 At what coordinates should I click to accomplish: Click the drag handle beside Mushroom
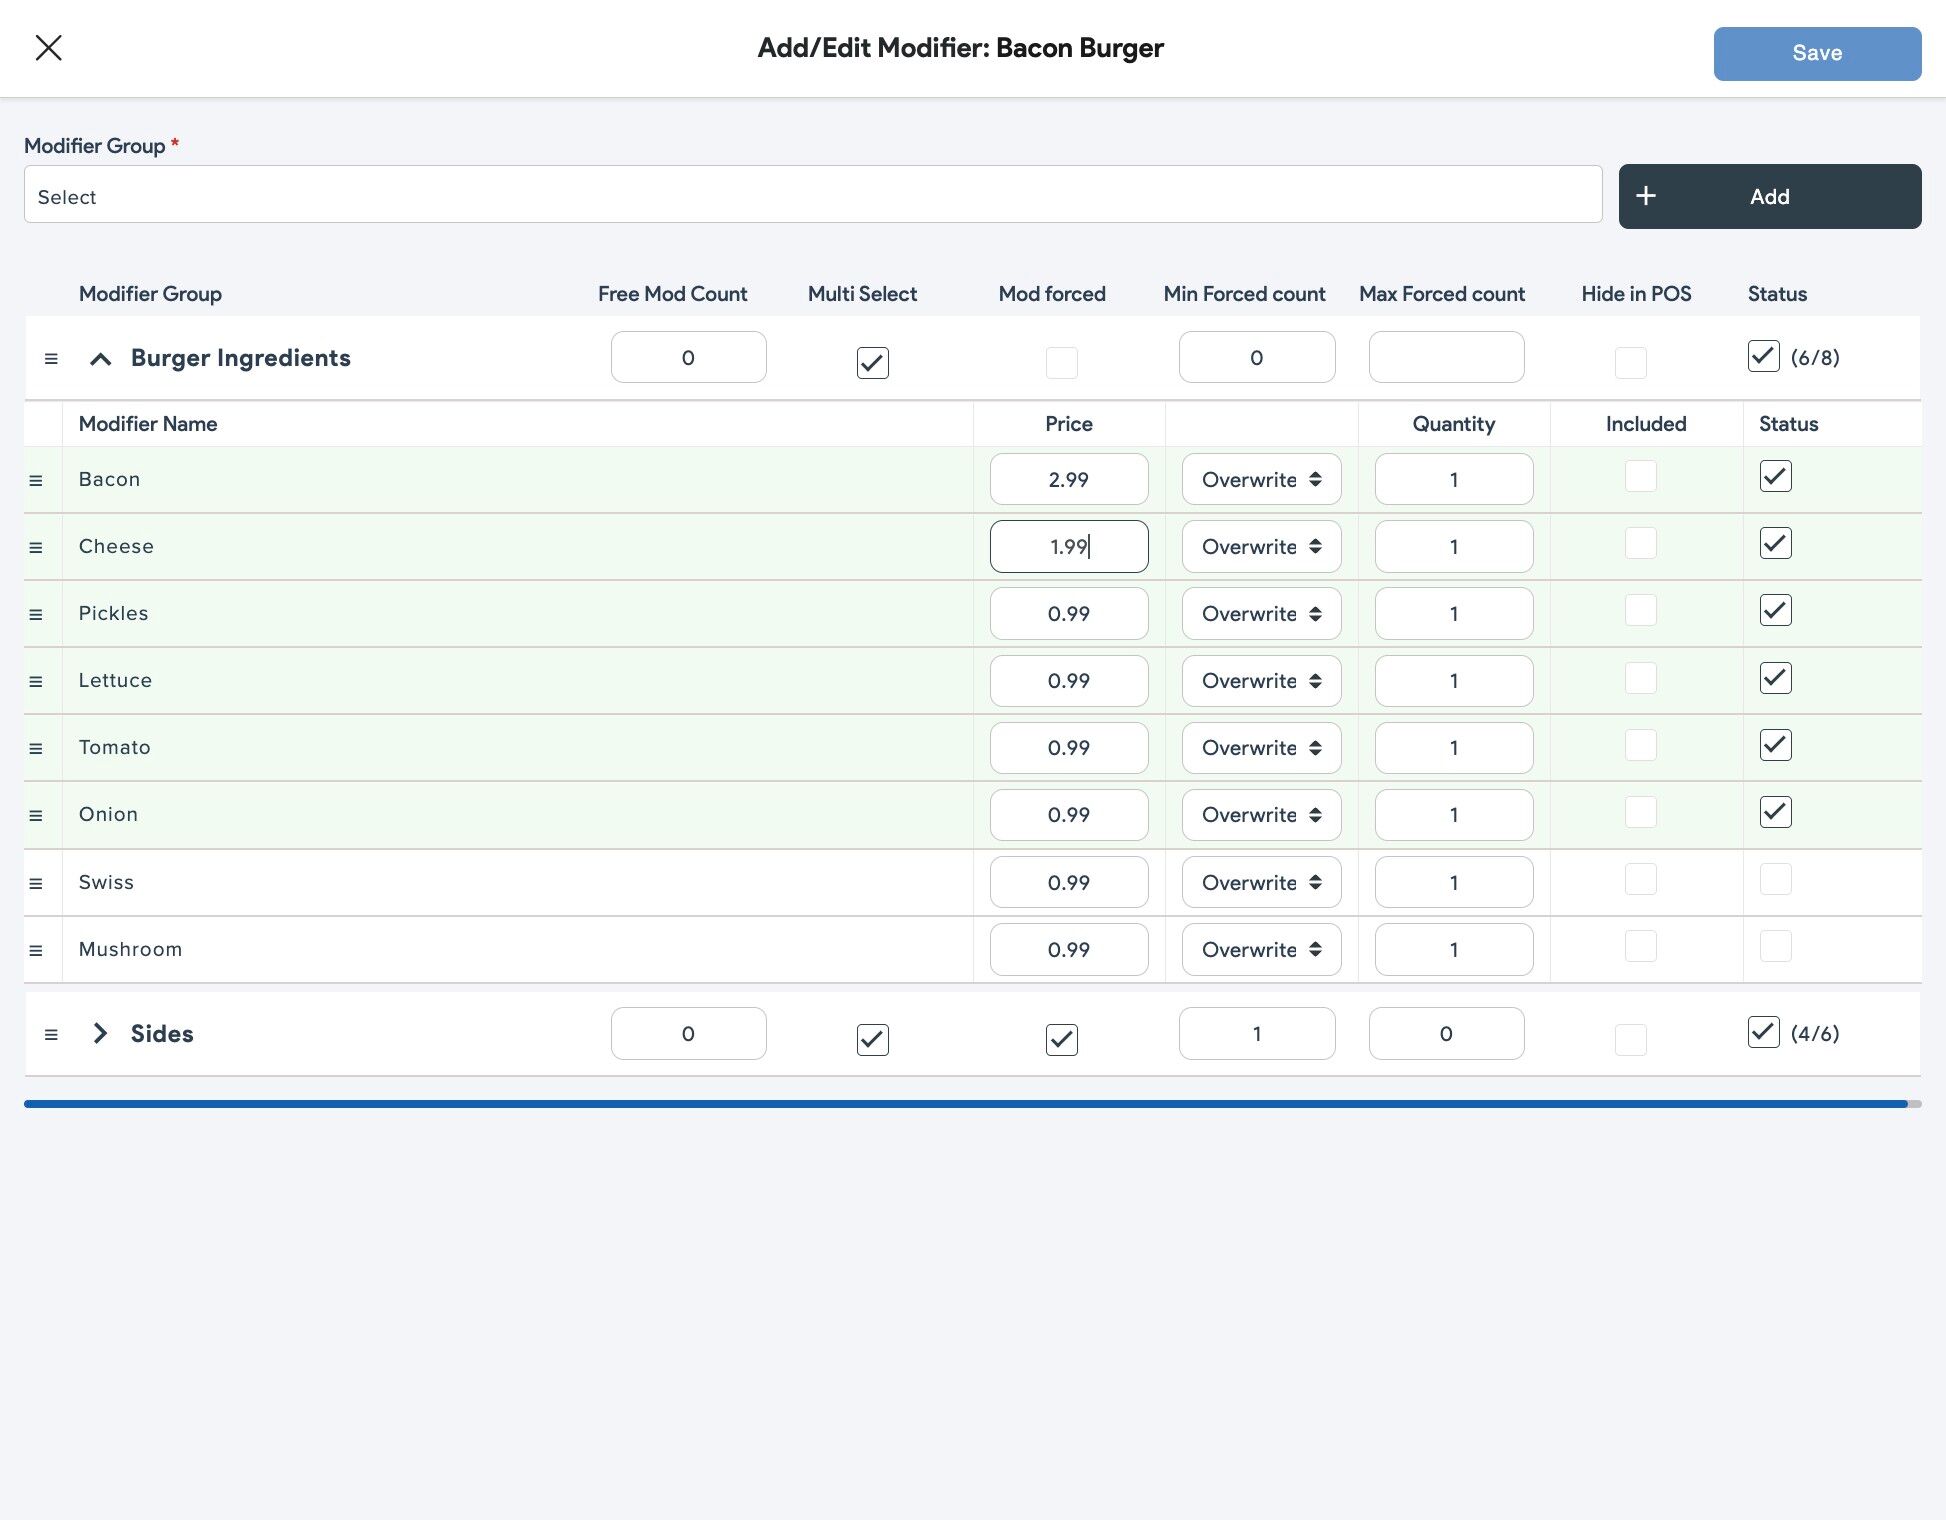pyautogui.click(x=36, y=951)
